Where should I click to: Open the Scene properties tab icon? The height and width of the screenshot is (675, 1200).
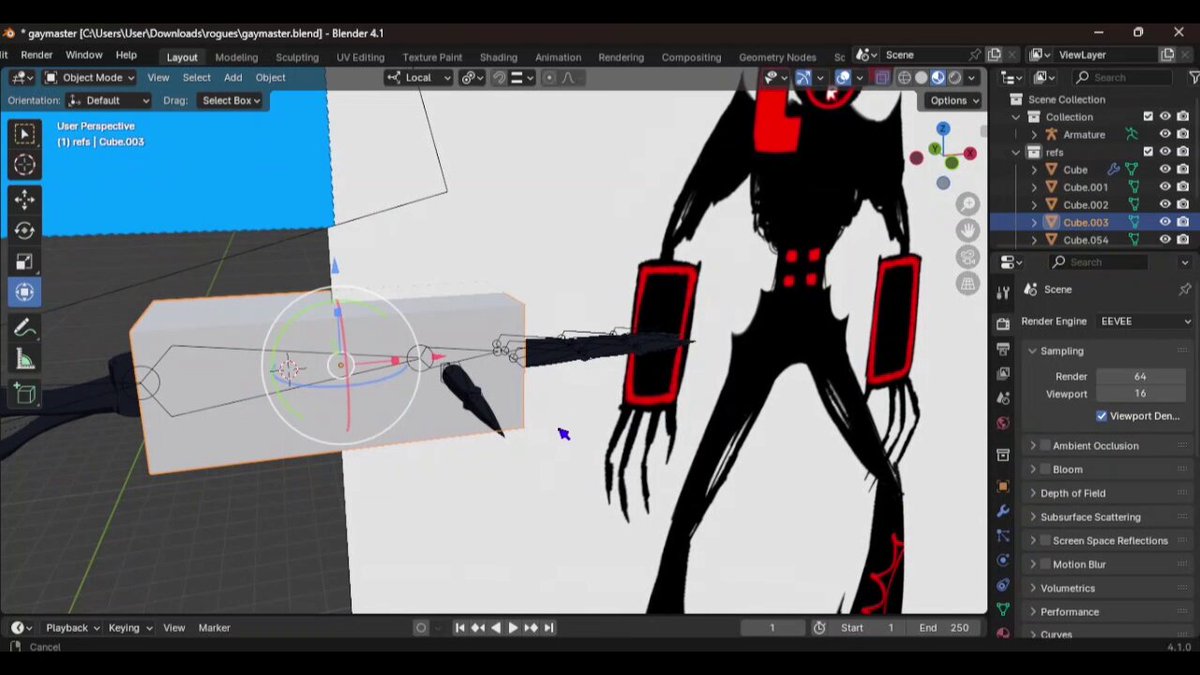pyautogui.click(x=1003, y=398)
